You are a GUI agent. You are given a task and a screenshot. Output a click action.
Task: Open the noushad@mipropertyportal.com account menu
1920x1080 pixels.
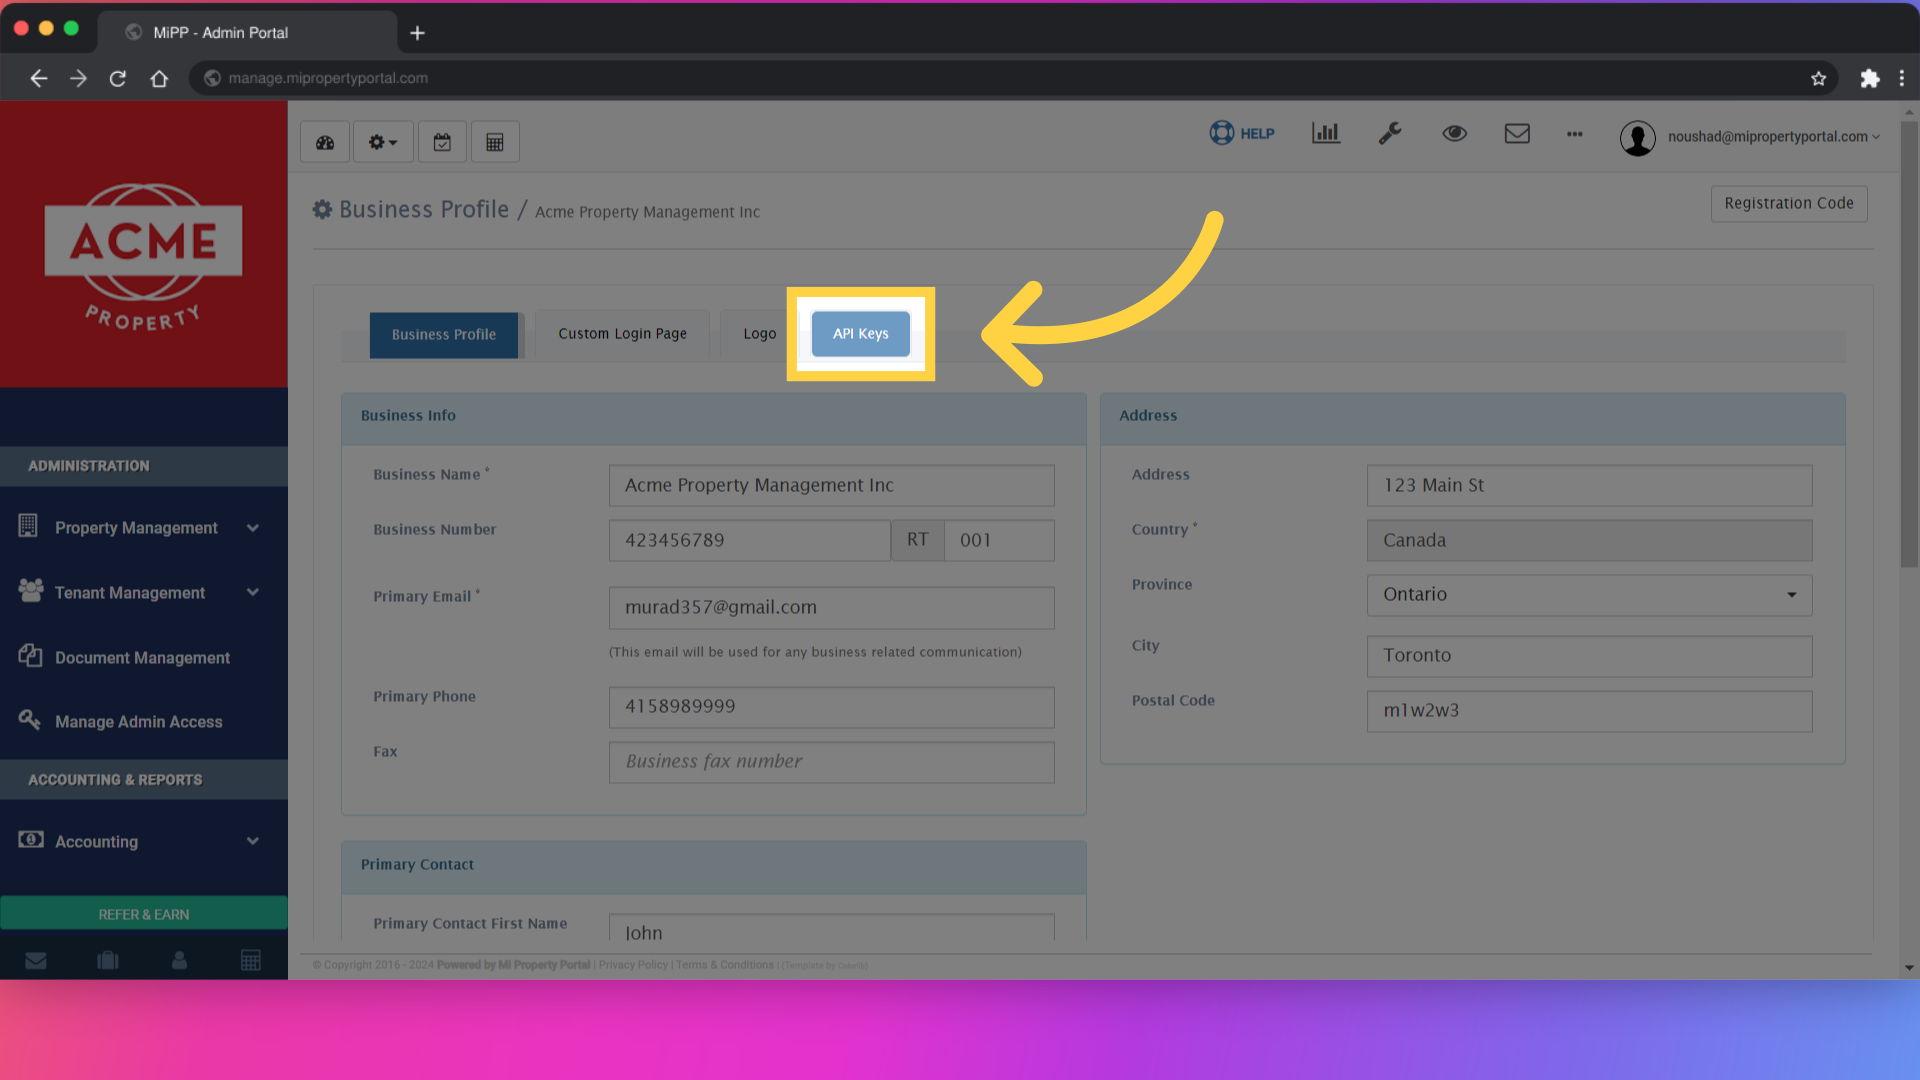(x=1771, y=137)
